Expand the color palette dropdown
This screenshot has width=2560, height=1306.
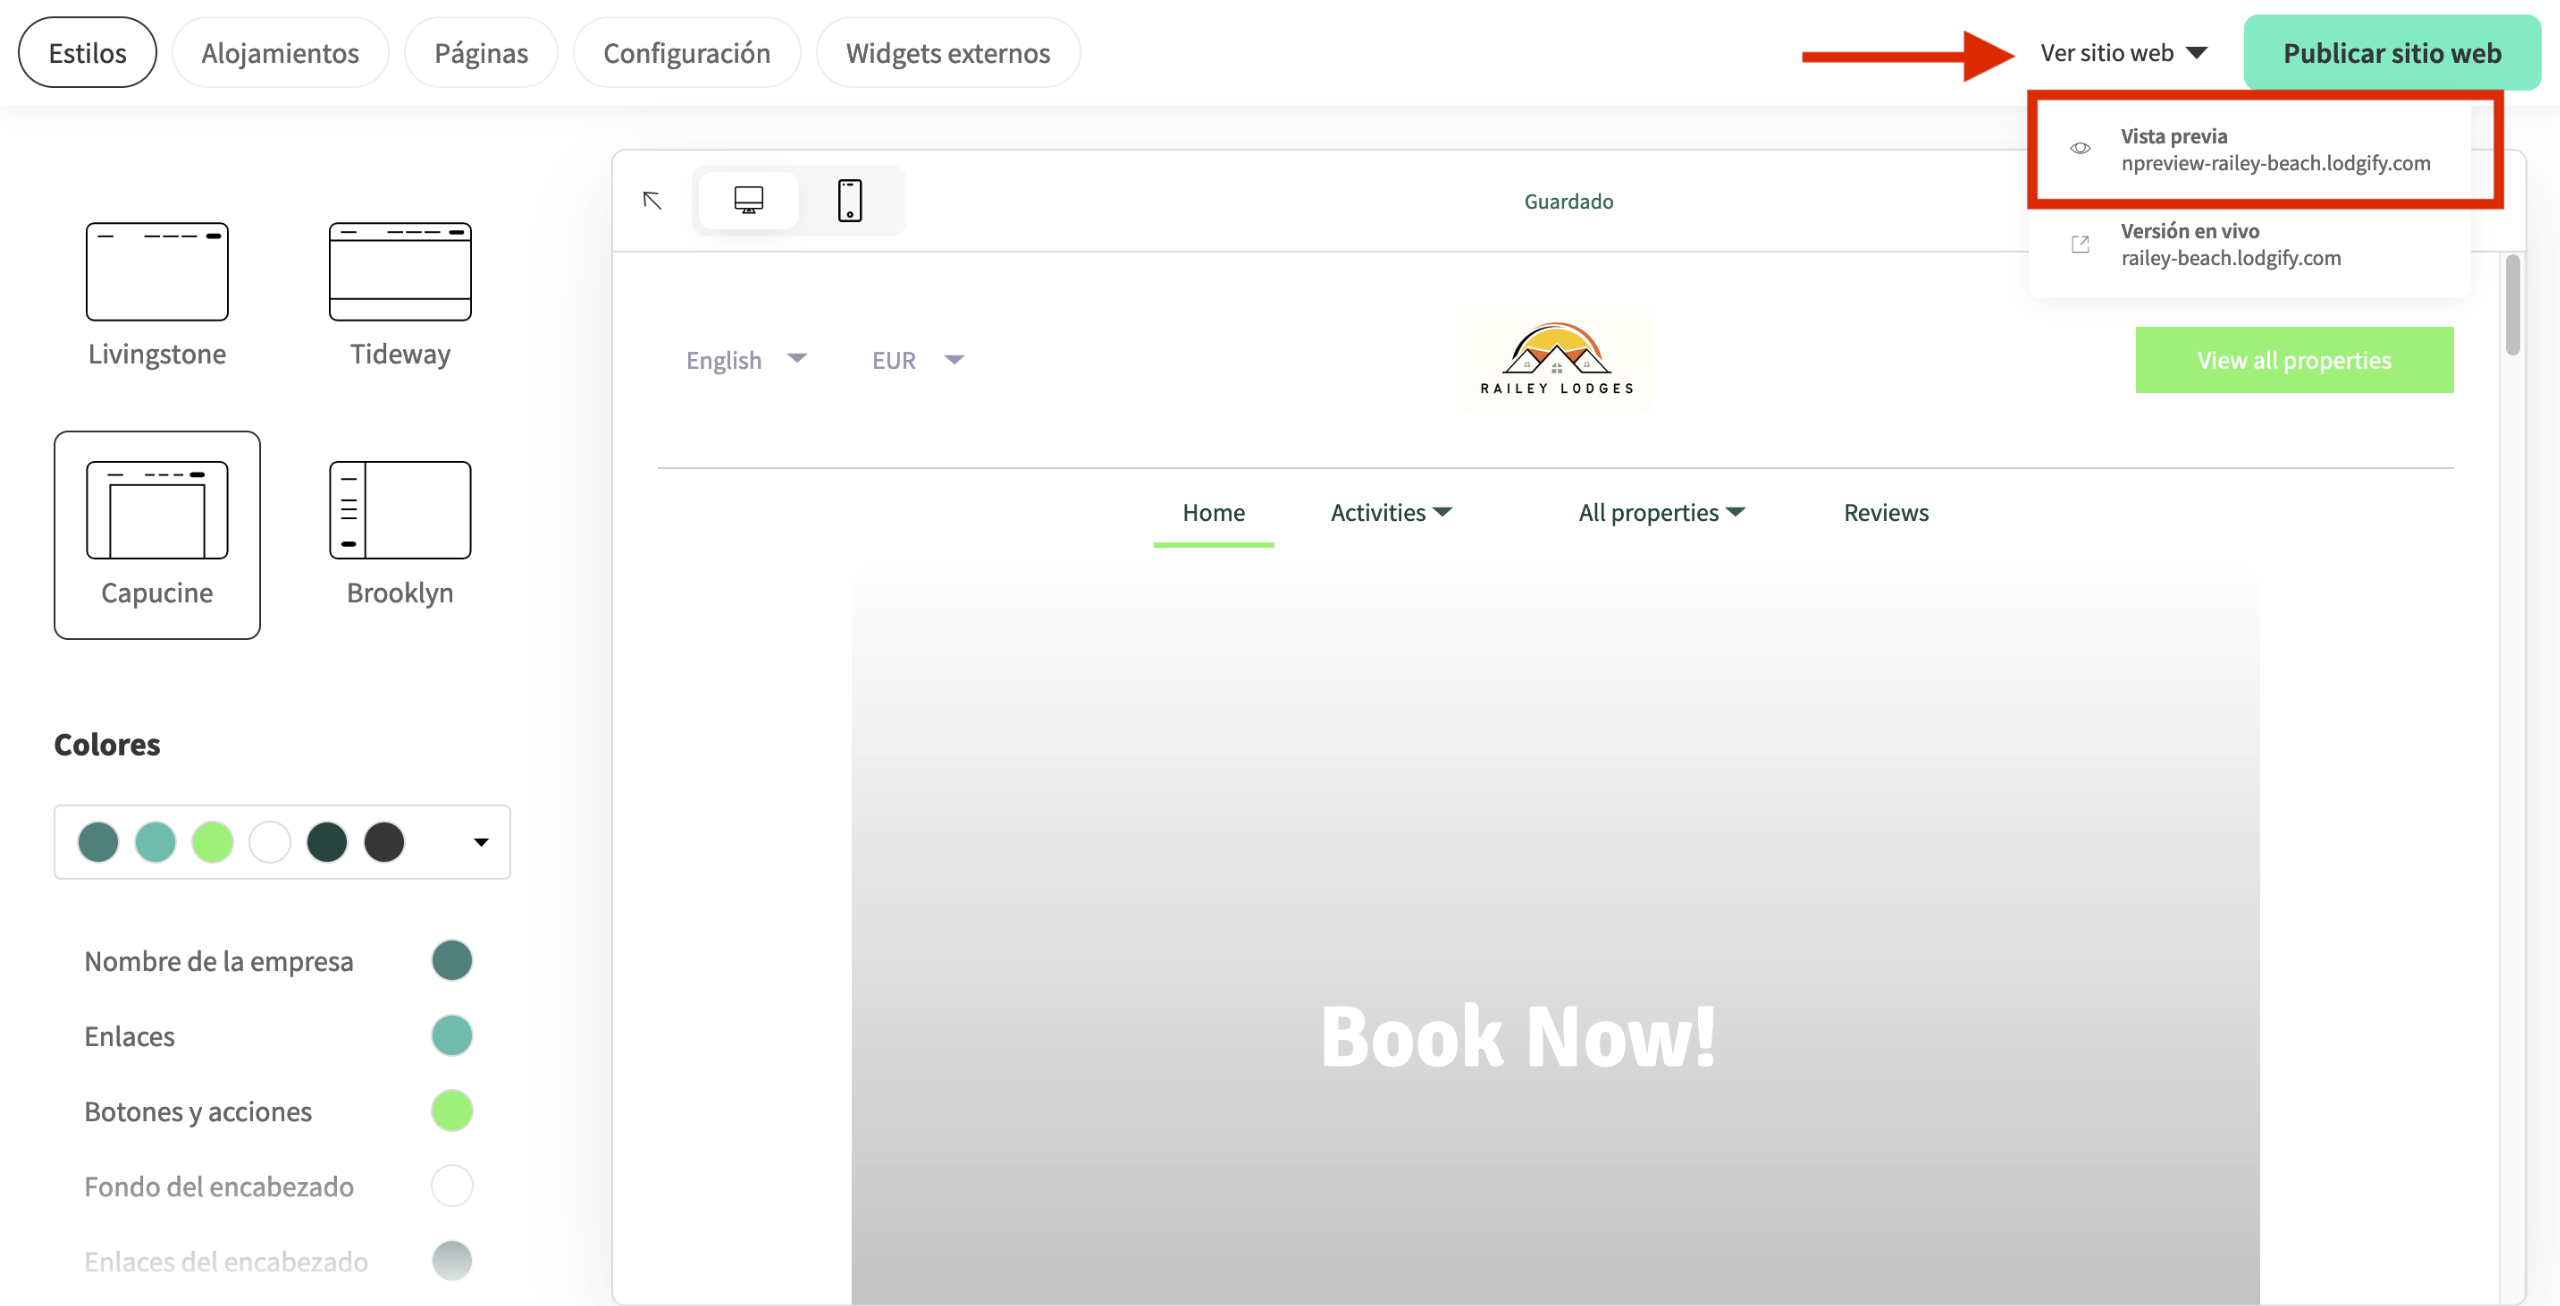point(480,841)
